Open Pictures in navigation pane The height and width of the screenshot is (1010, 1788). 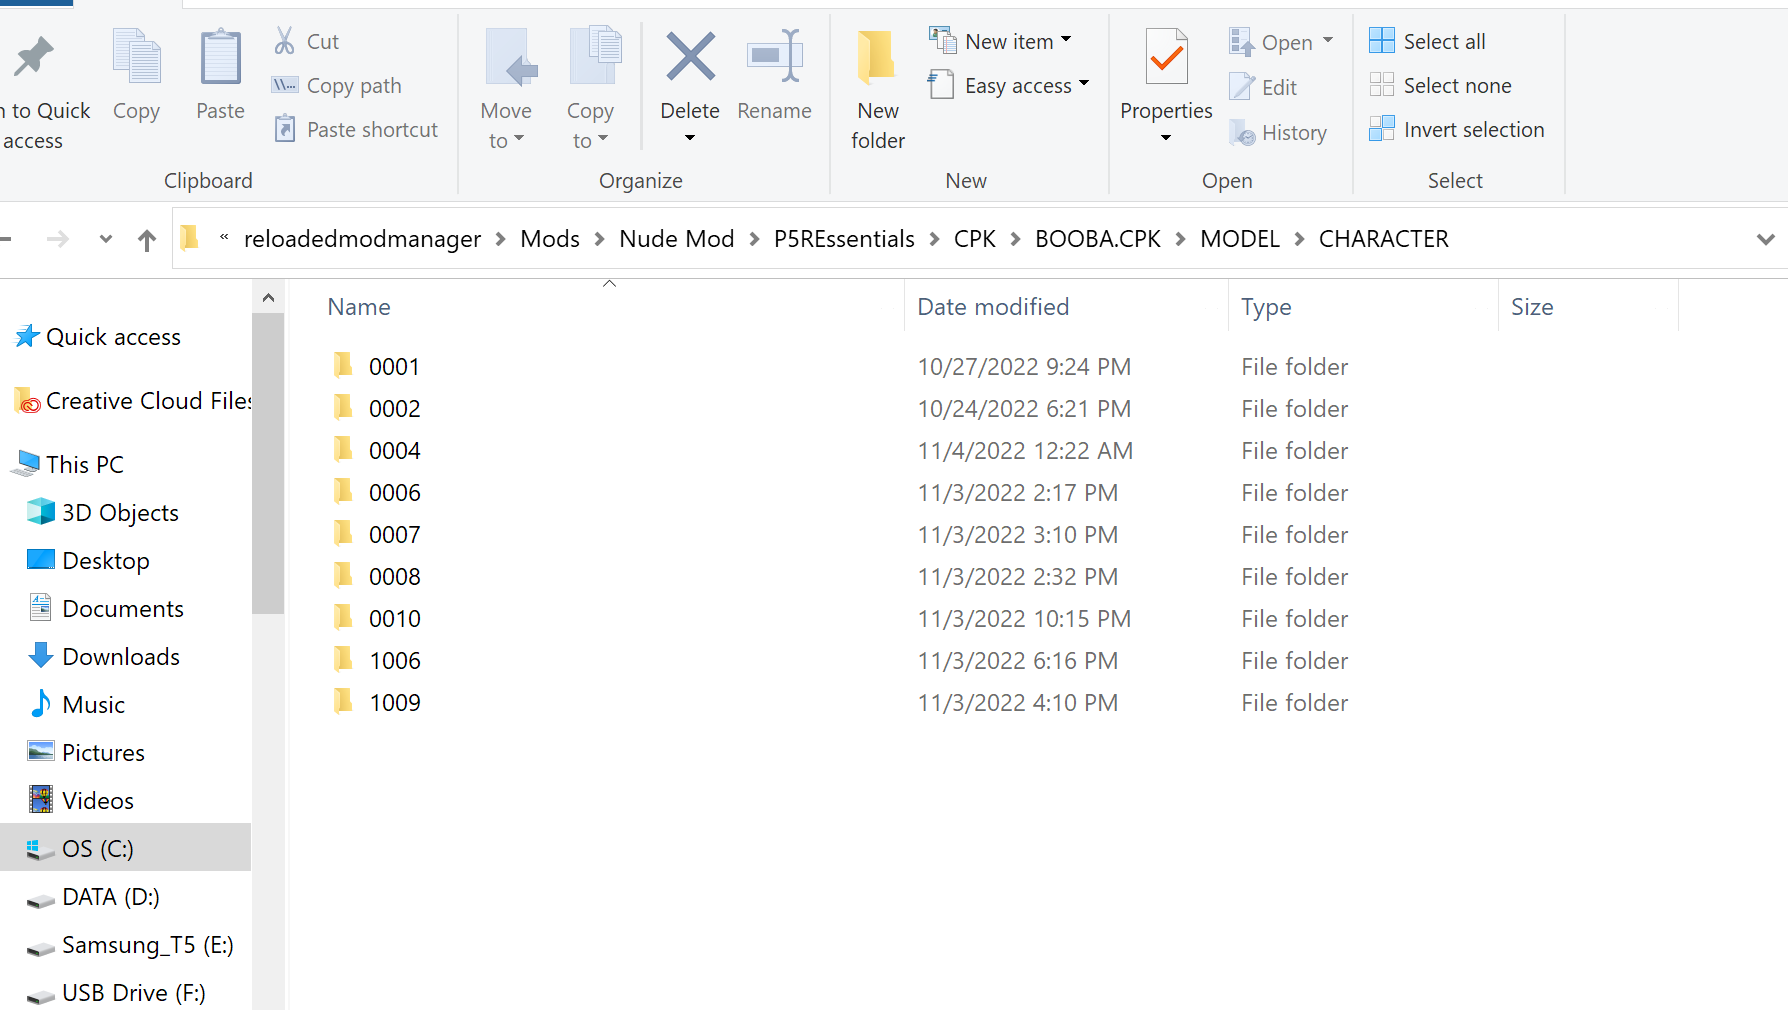pos(103,753)
